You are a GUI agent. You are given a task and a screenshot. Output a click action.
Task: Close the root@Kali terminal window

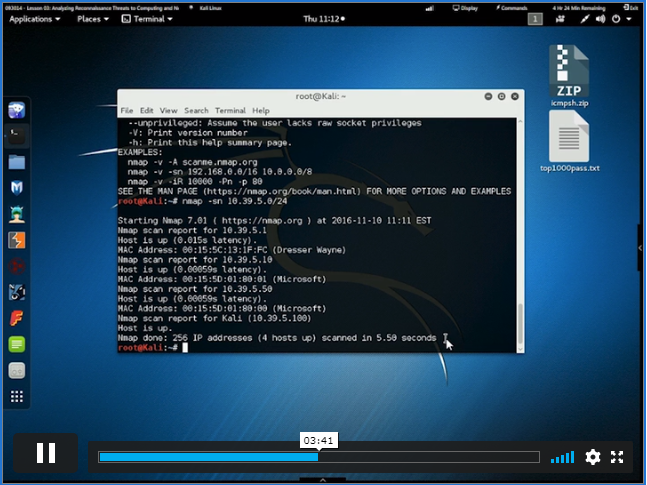515,96
